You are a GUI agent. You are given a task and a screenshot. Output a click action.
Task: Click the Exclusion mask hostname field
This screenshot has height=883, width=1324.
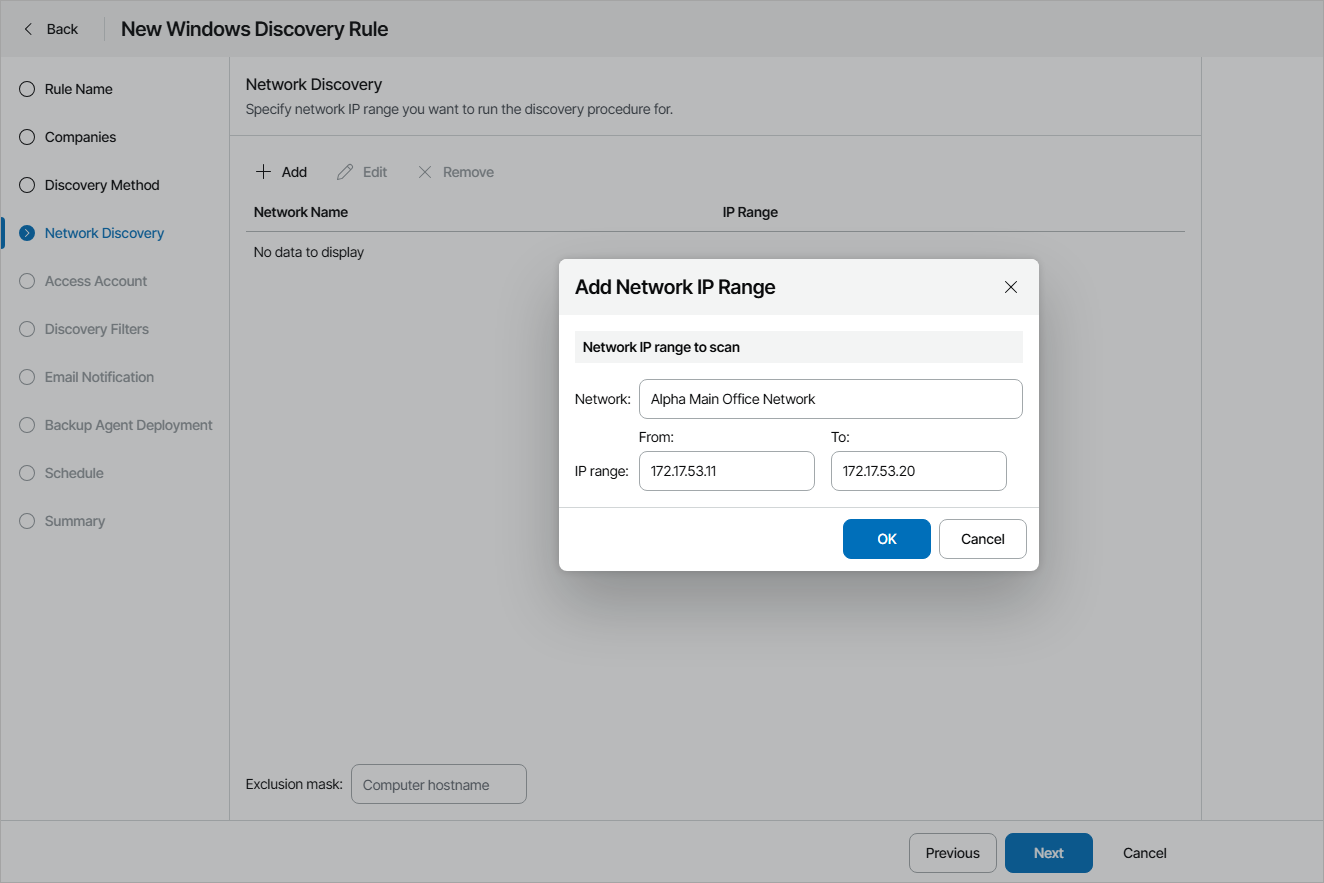tap(438, 784)
